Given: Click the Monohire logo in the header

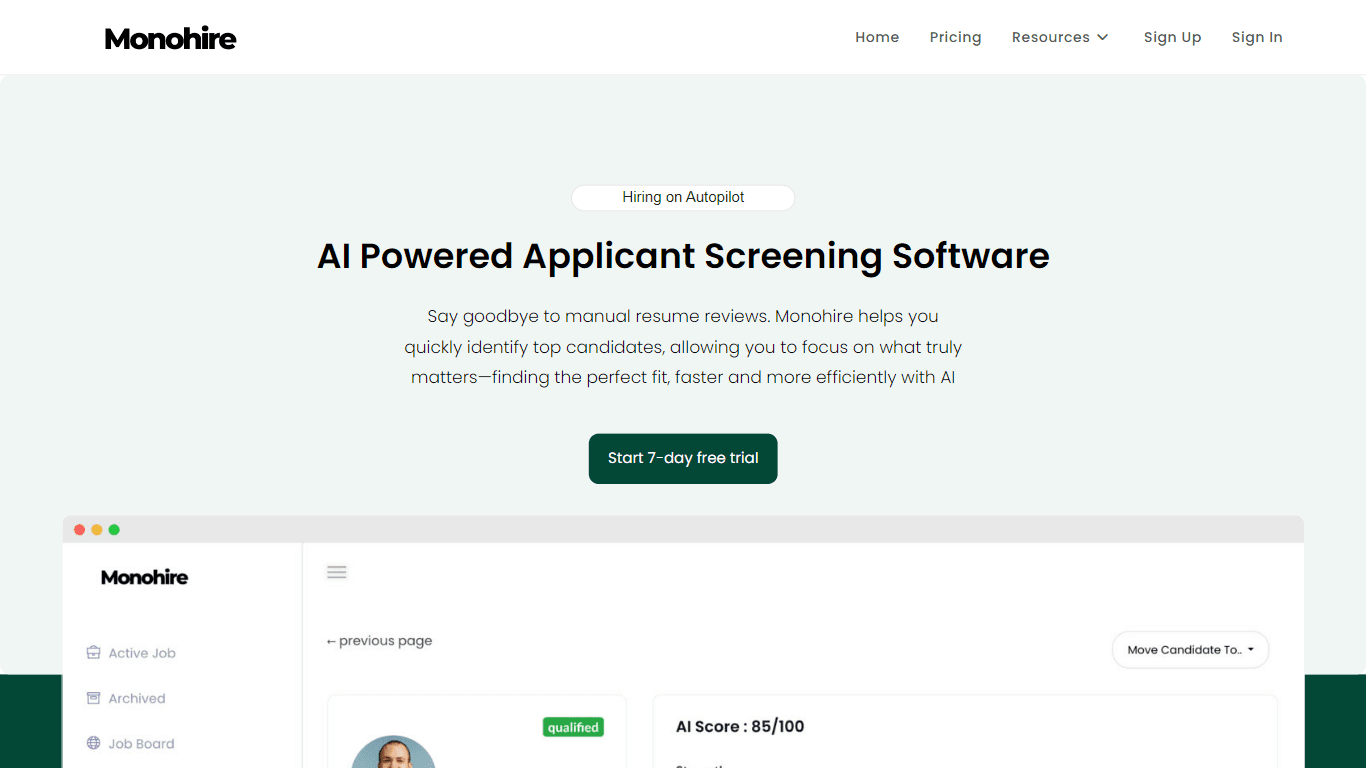Looking at the screenshot, I should [x=171, y=39].
